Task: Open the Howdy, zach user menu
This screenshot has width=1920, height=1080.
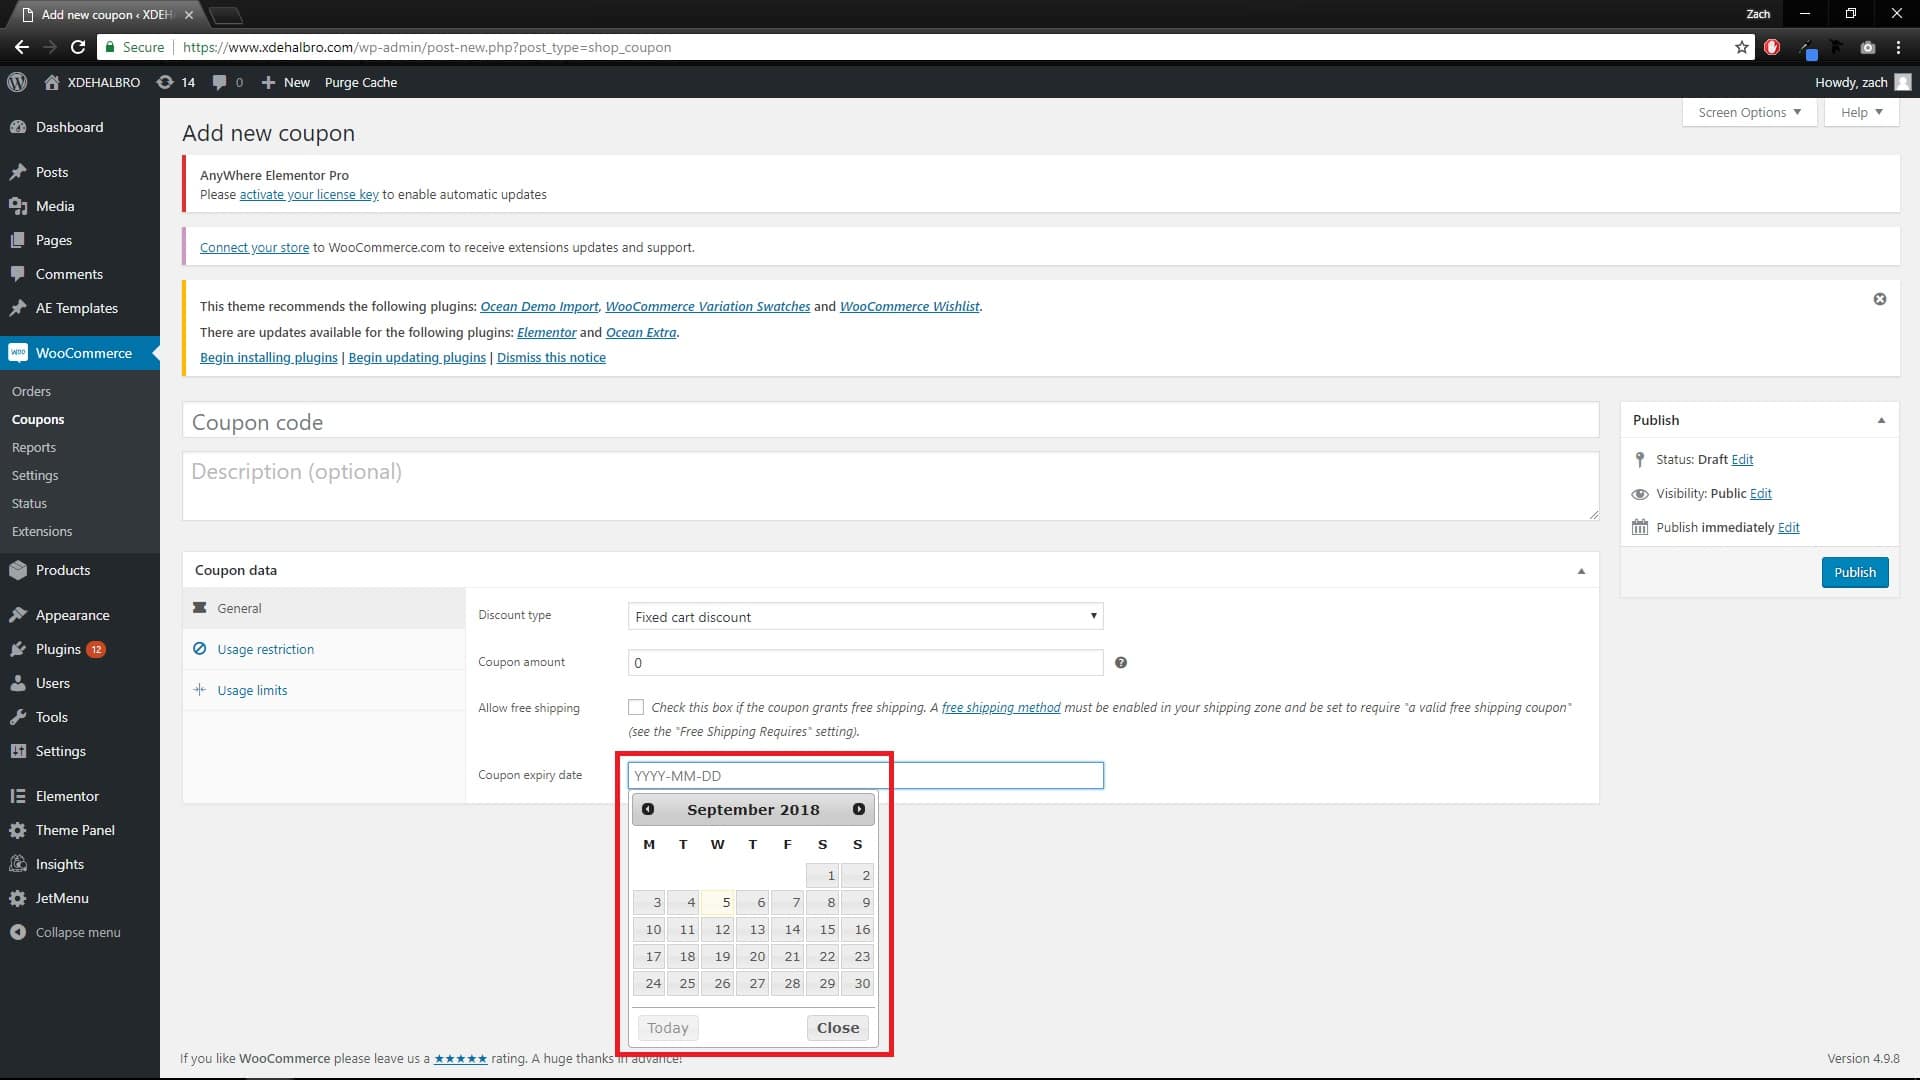Action: [x=1862, y=82]
